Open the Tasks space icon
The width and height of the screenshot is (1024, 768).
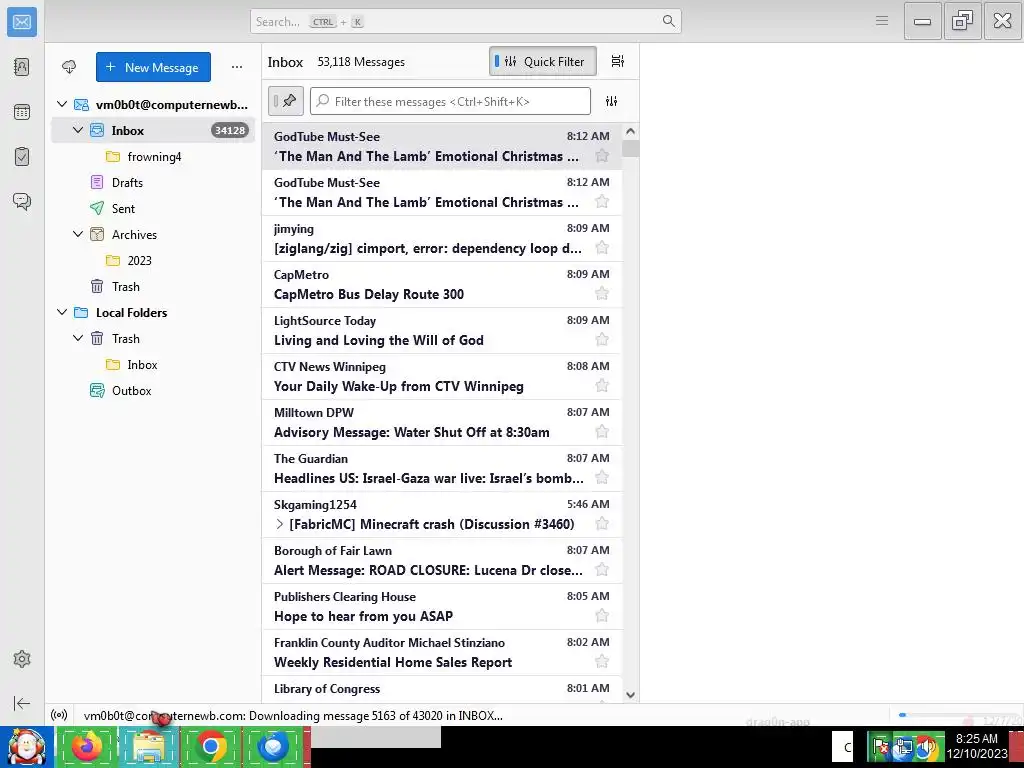[x=22, y=157]
